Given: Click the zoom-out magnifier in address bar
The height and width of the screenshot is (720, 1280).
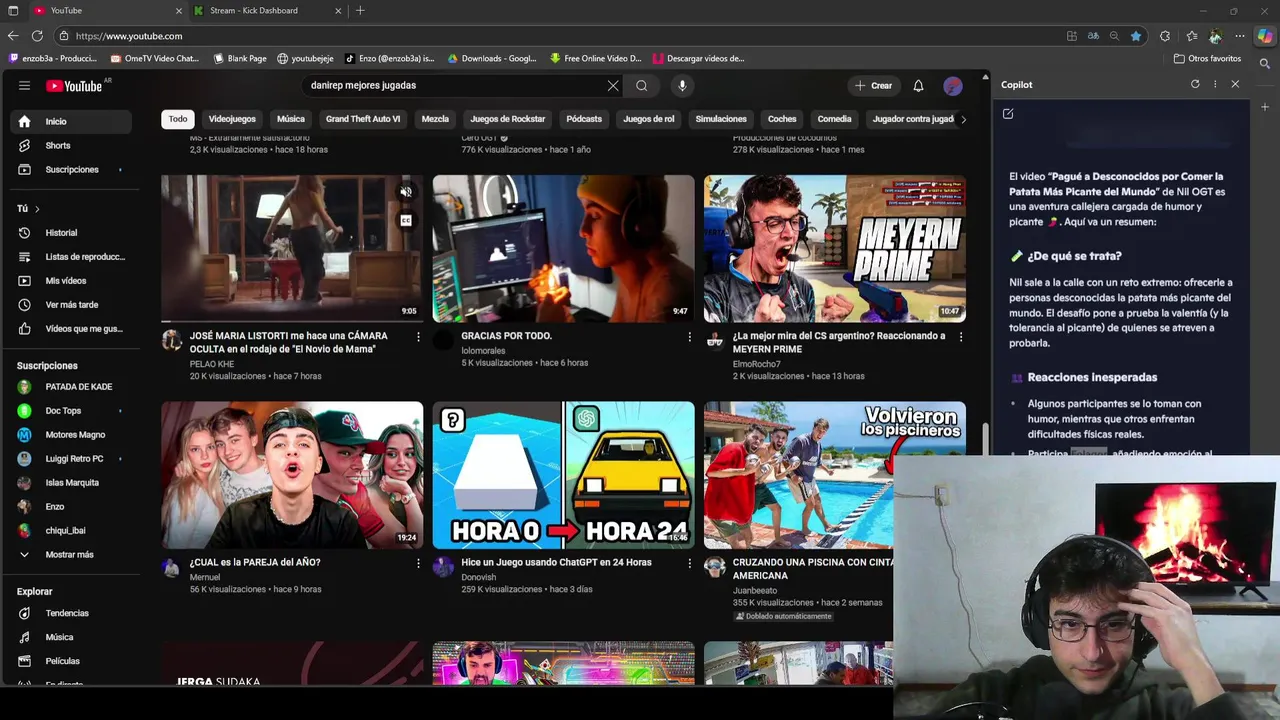Looking at the screenshot, I should pos(1114,36).
